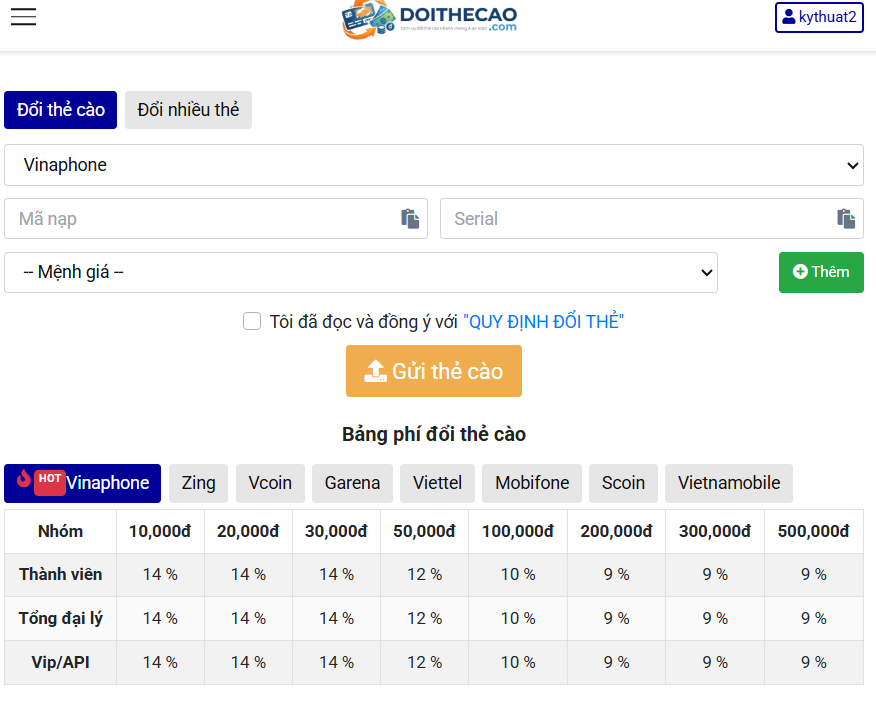The width and height of the screenshot is (876, 707).
Task: Click the 50,000đ column header
Action: point(425,532)
